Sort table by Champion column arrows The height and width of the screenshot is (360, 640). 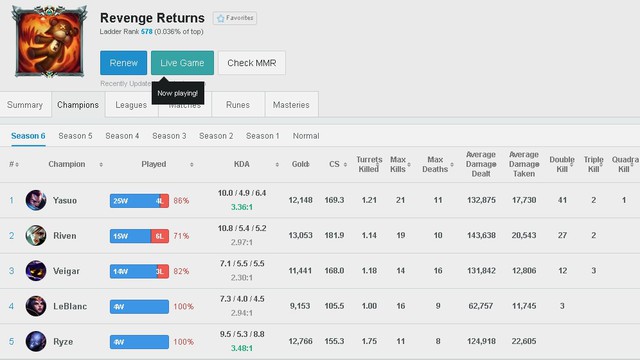(x=101, y=164)
